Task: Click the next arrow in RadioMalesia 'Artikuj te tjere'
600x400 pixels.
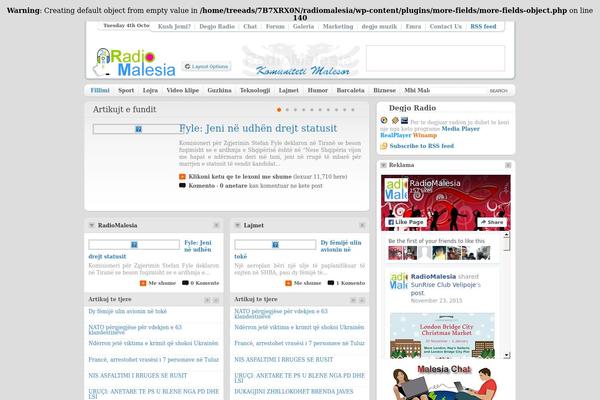Action: (216, 300)
